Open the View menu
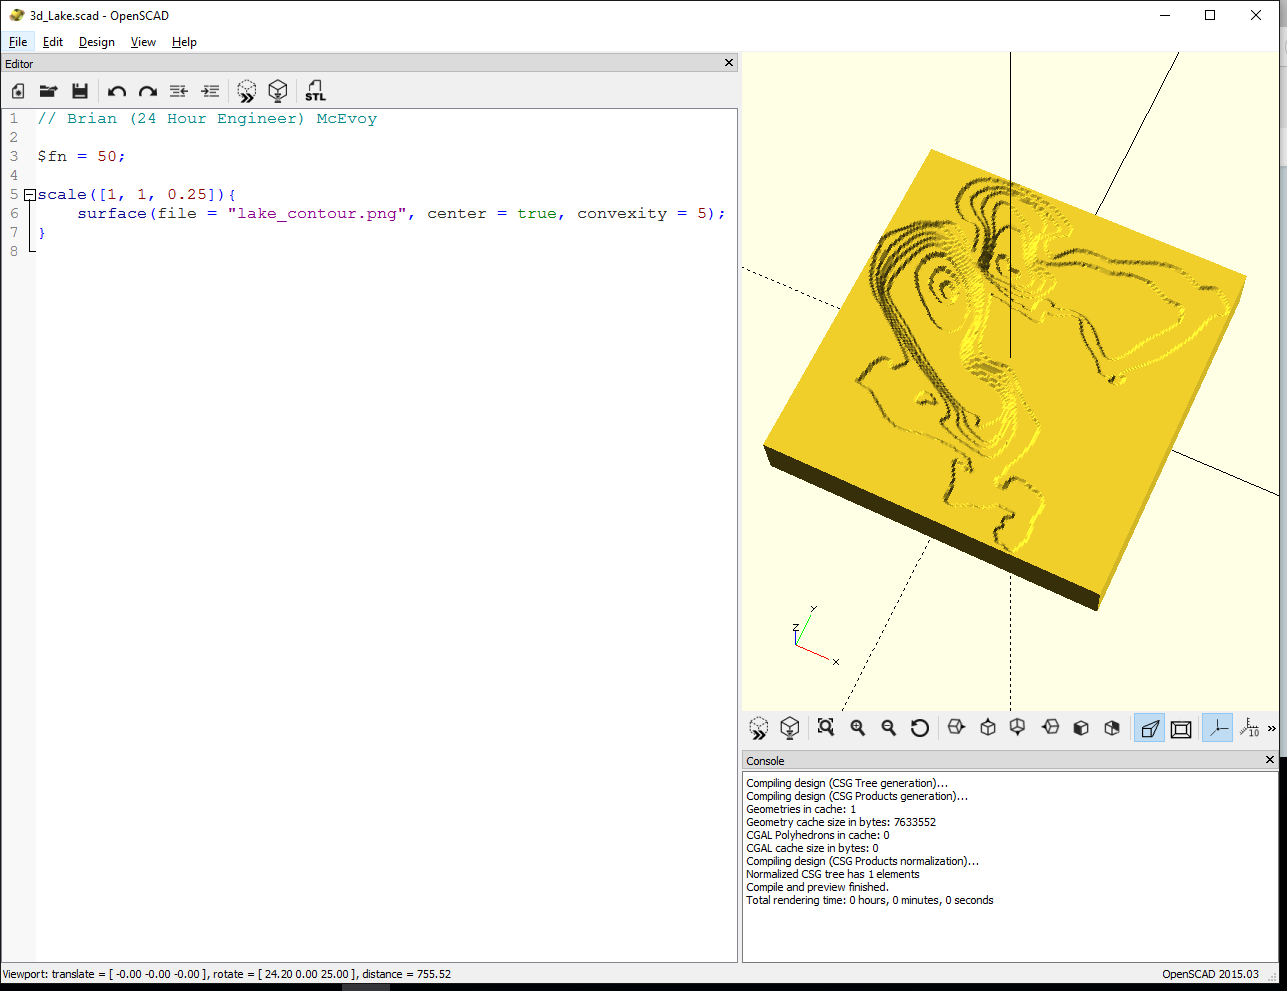Viewport: 1287px width, 991px height. tap(143, 42)
